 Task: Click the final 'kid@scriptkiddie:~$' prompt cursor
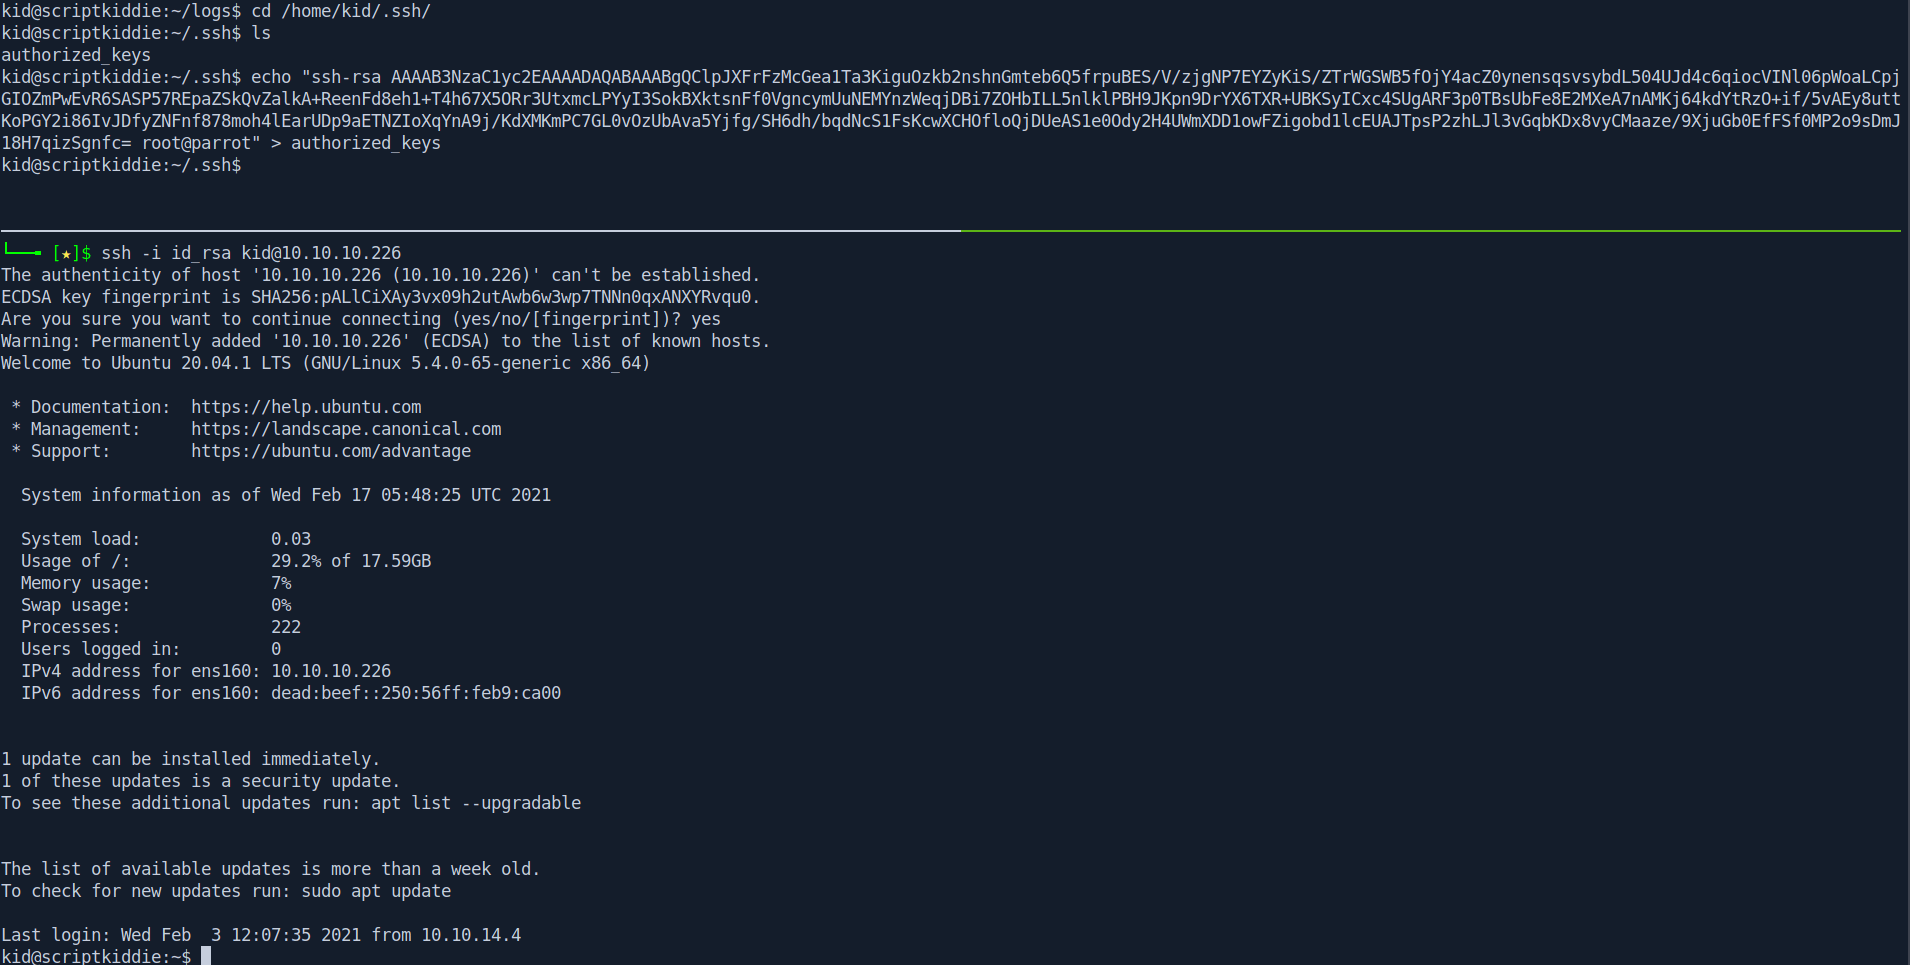coord(206,956)
